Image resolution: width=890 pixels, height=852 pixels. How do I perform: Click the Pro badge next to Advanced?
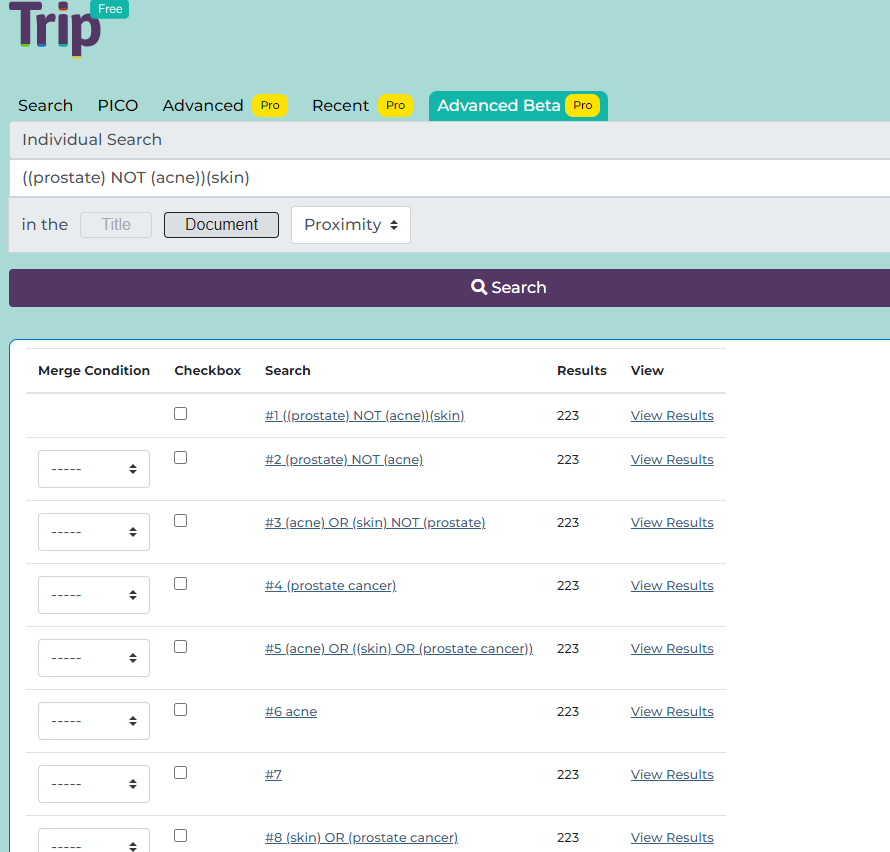[x=269, y=105]
